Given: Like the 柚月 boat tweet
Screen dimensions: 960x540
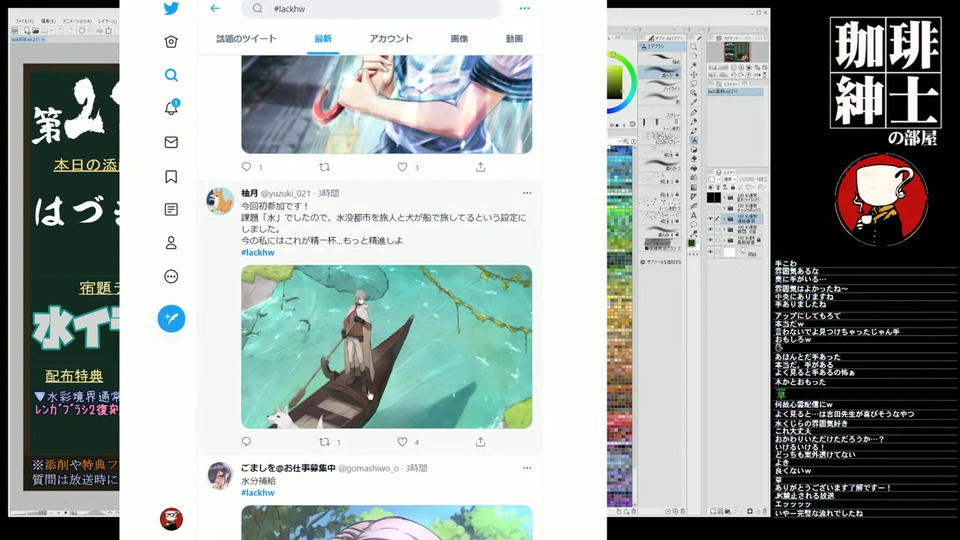Looking at the screenshot, I should click(x=402, y=441).
